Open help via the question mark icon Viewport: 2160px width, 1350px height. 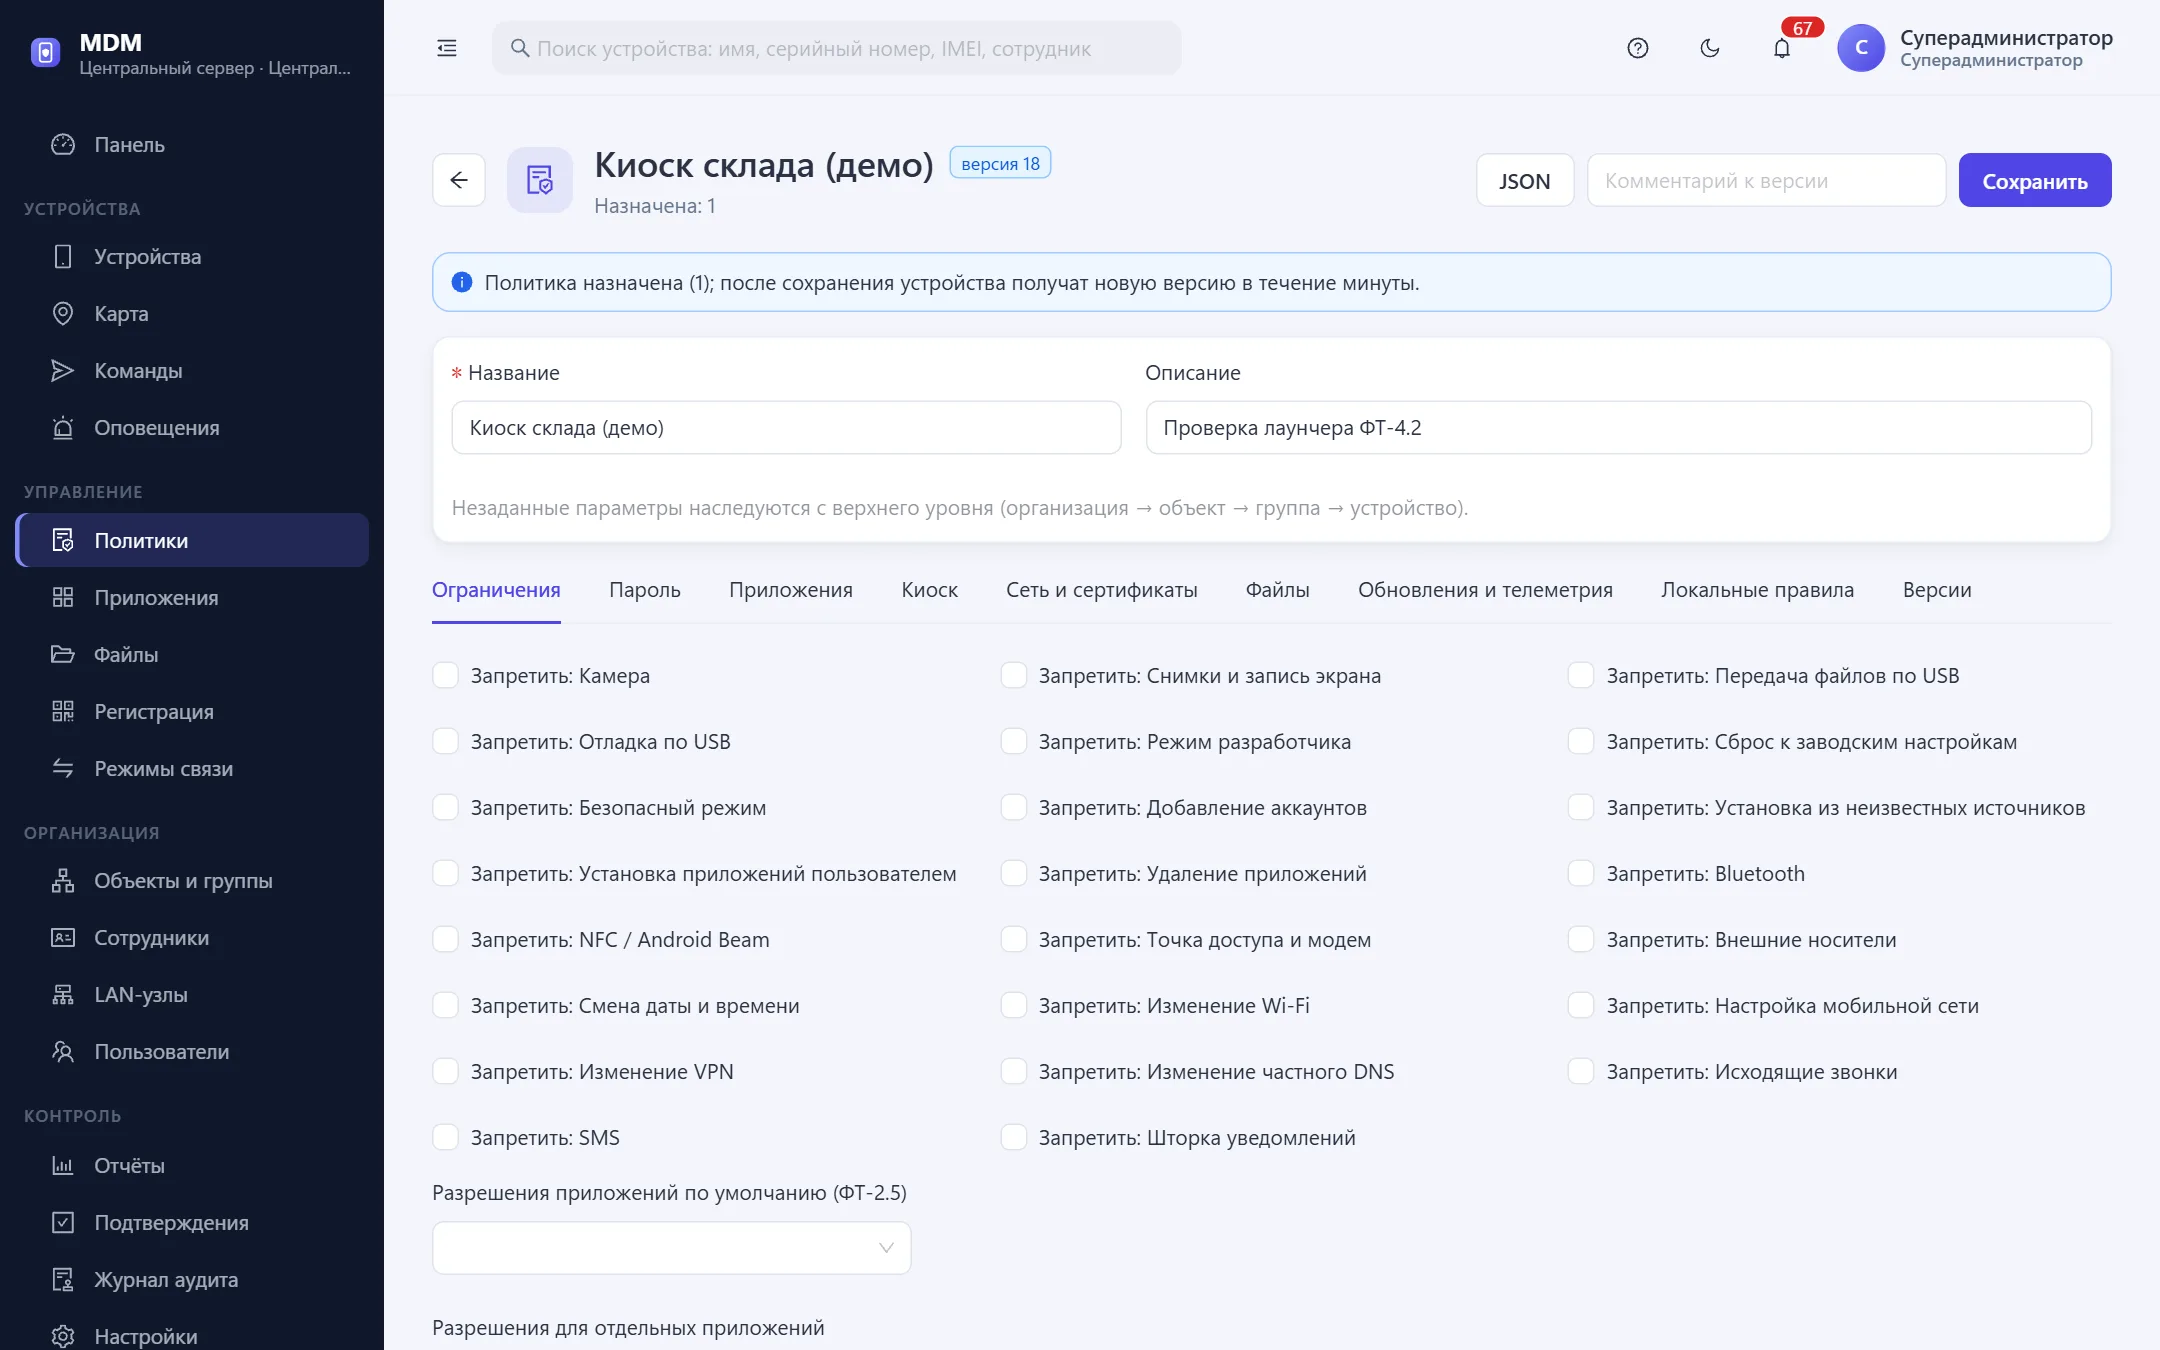[x=1637, y=48]
